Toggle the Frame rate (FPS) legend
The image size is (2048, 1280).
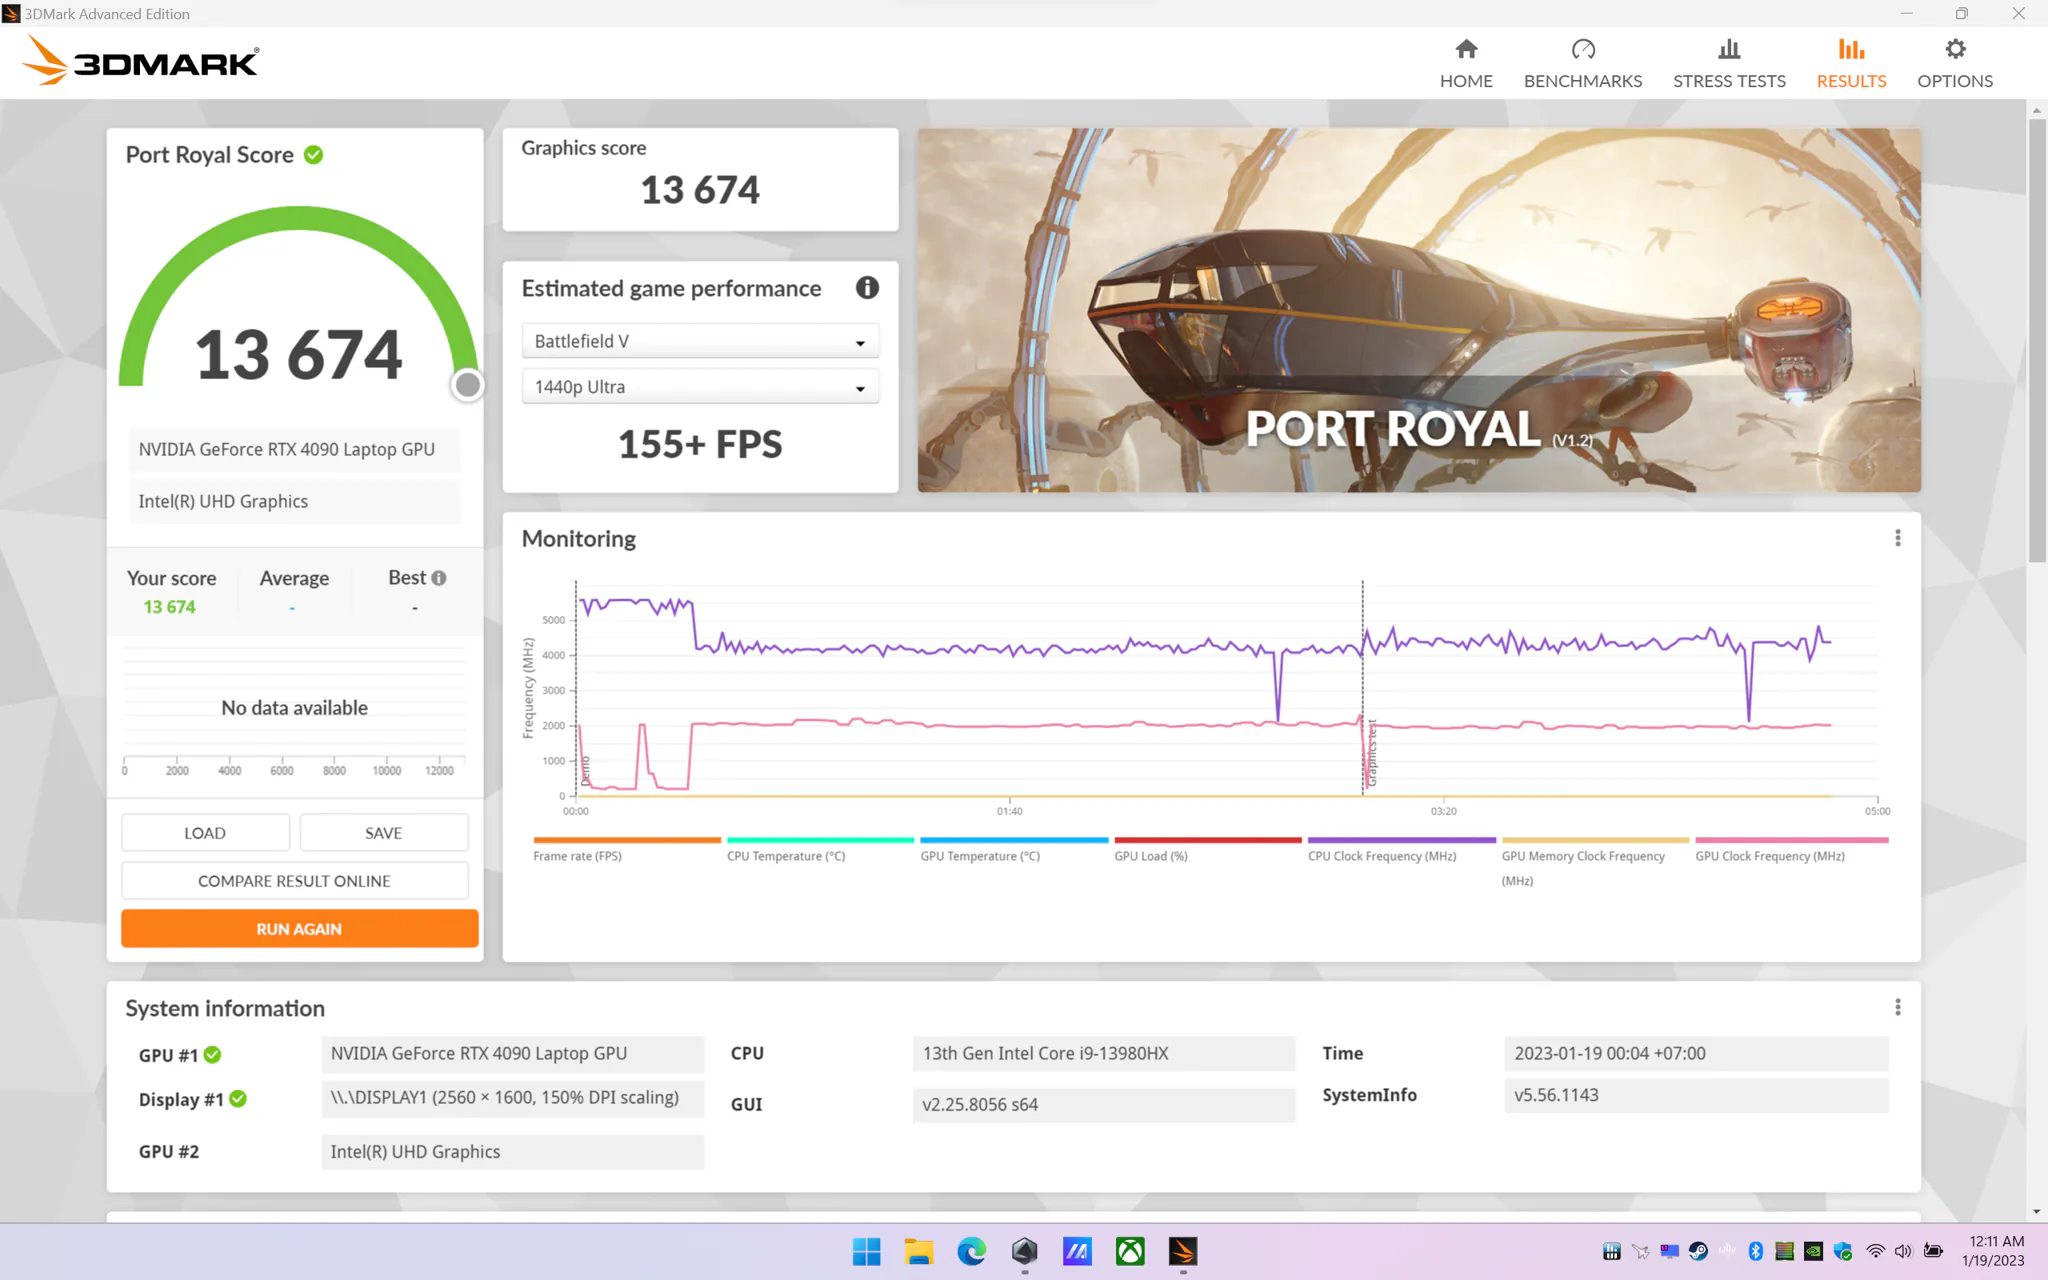pos(626,850)
